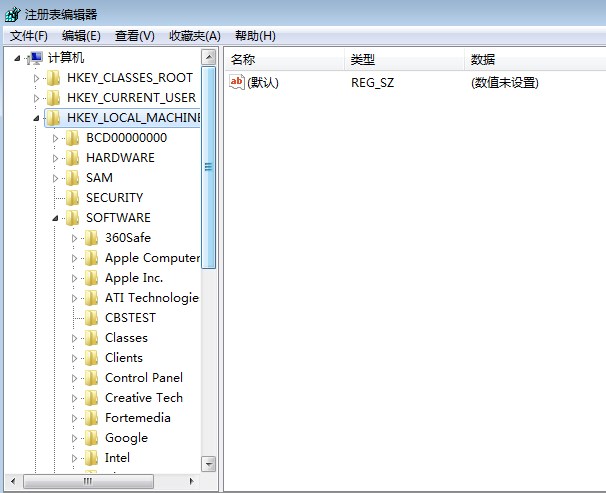Screen dimensions: 606x493
Task: Expand the HKEY_CURRENT_USER key
Action: [x=36, y=99]
